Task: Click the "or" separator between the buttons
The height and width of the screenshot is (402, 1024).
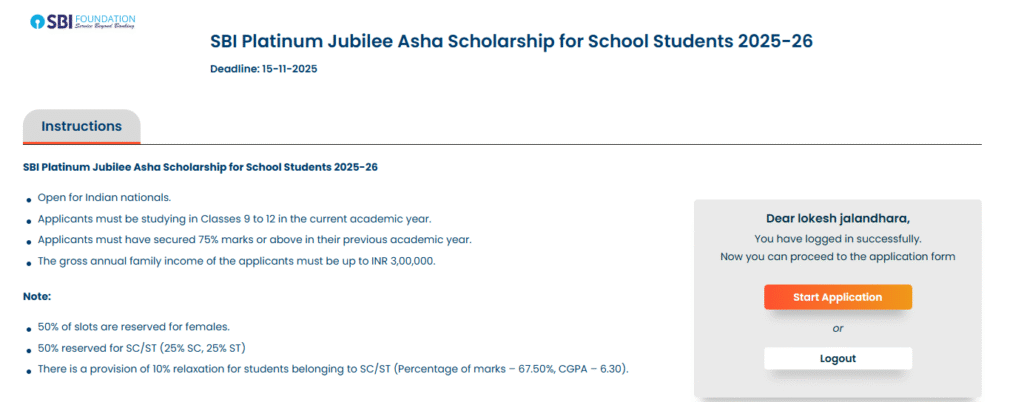Action: (x=838, y=328)
